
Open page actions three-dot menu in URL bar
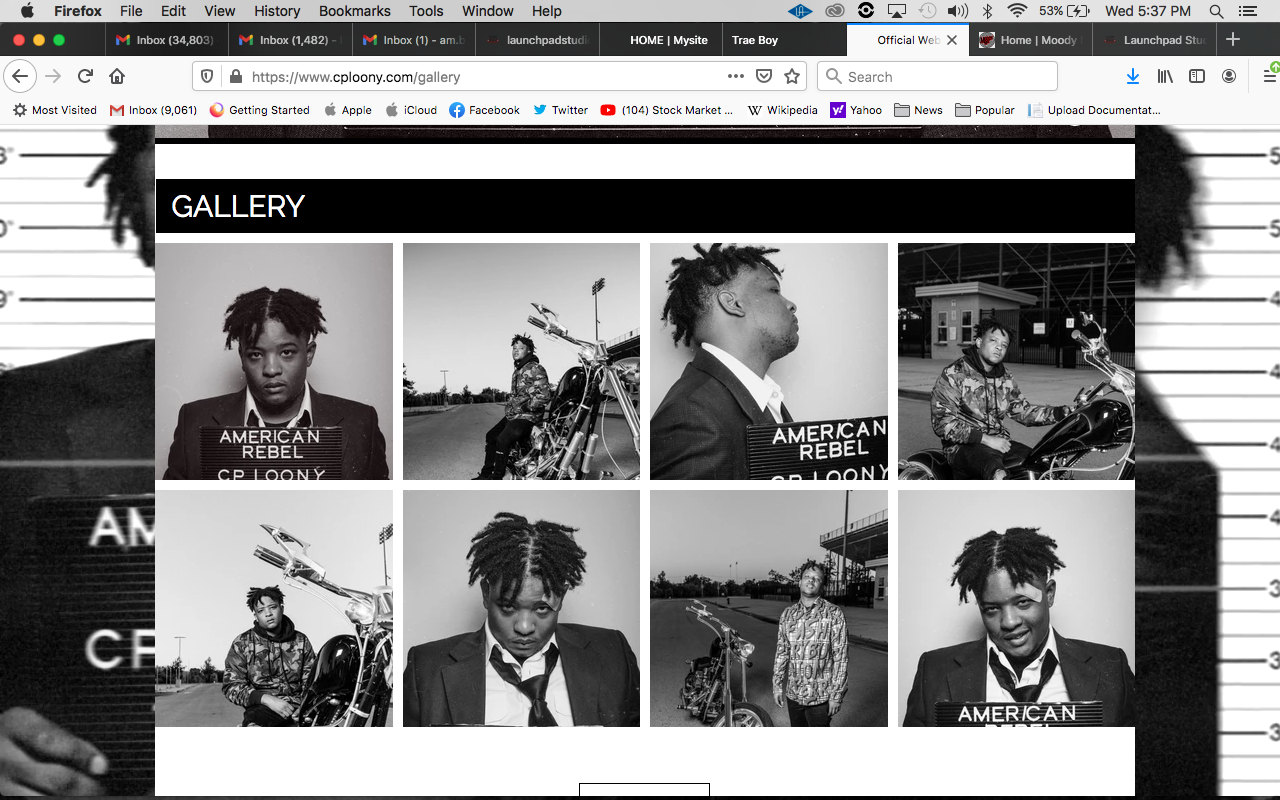coord(736,76)
